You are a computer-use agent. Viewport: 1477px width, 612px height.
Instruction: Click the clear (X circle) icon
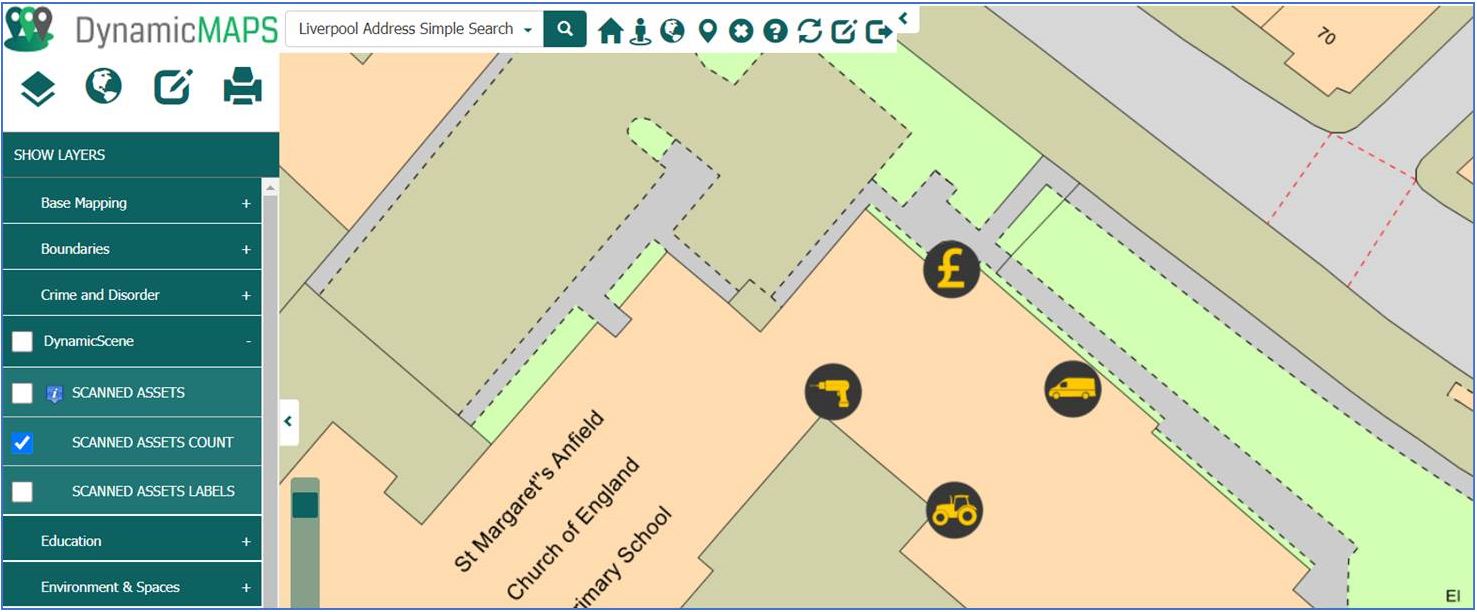(740, 31)
